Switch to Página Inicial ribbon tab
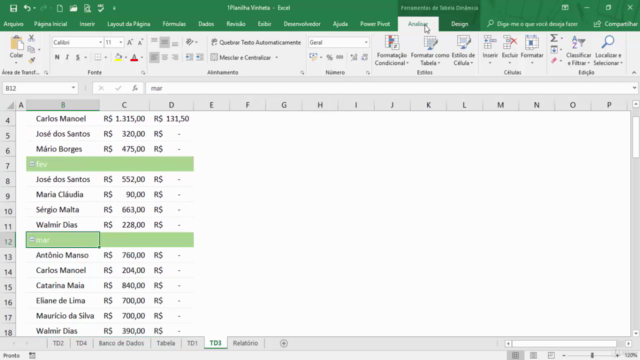The image size is (640, 360). point(51,24)
